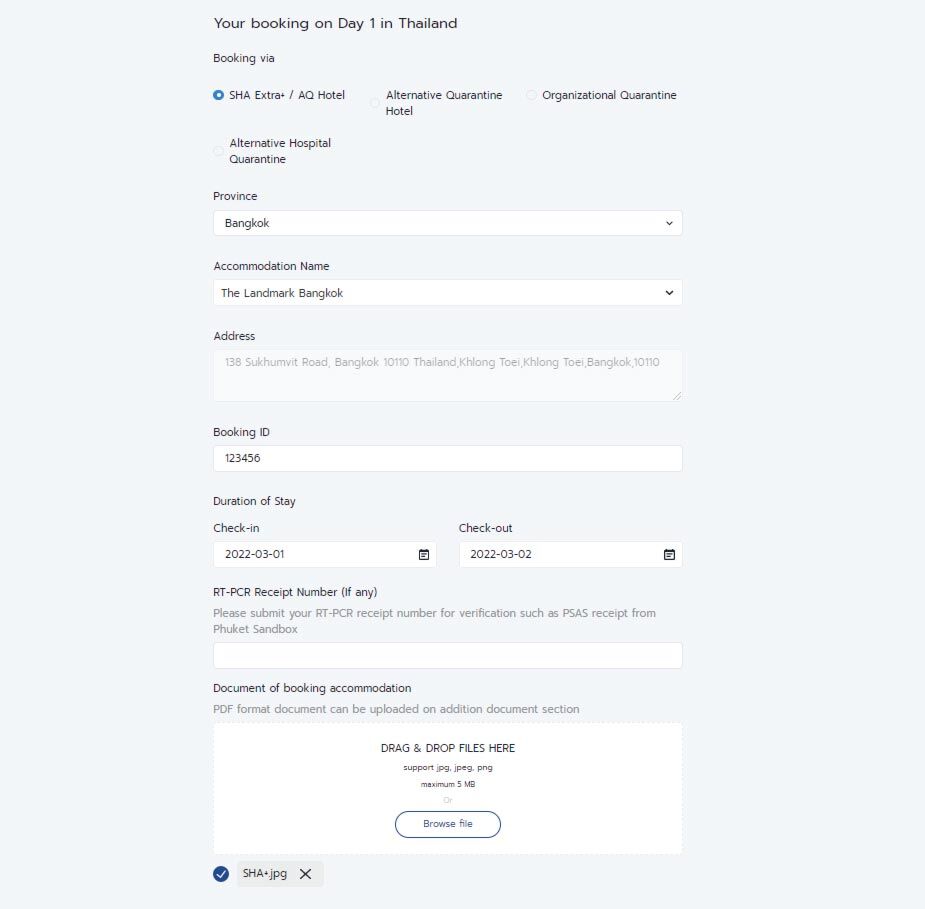Screen dimensions: 925x909
Task: Click the Check-in date field
Action: click(315, 554)
